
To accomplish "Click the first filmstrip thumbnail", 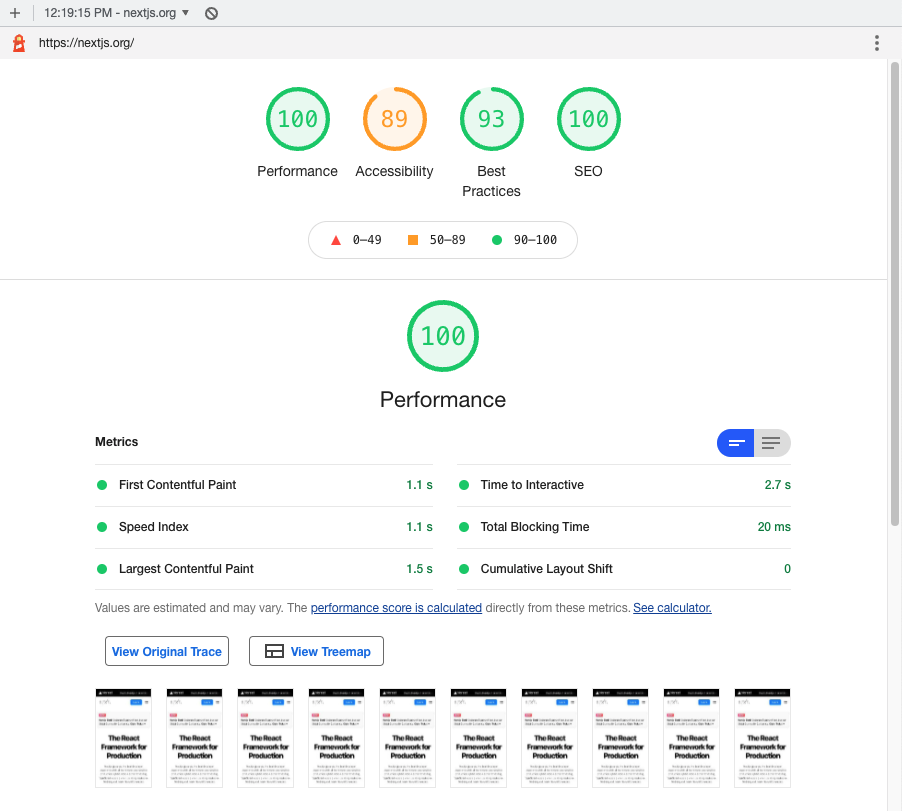I will click(123, 738).
